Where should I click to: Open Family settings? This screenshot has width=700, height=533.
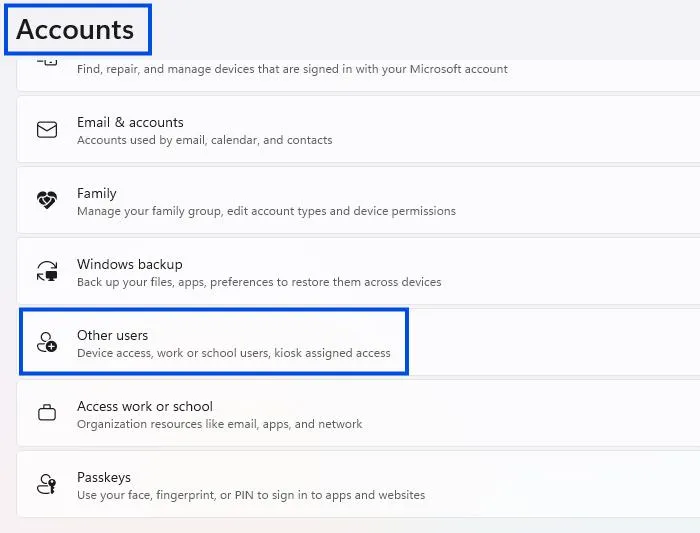(358, 200)
